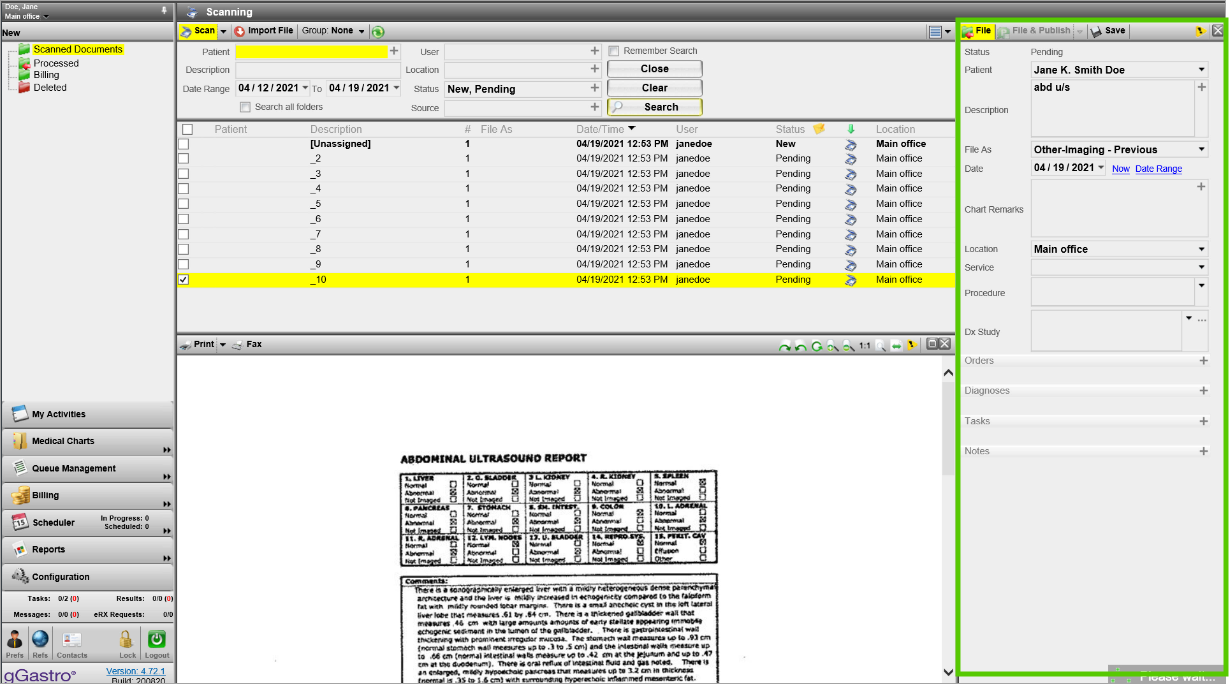Open the Configuration navigation section
This screenshot has width=1230, height=684.
pos(88,577)
